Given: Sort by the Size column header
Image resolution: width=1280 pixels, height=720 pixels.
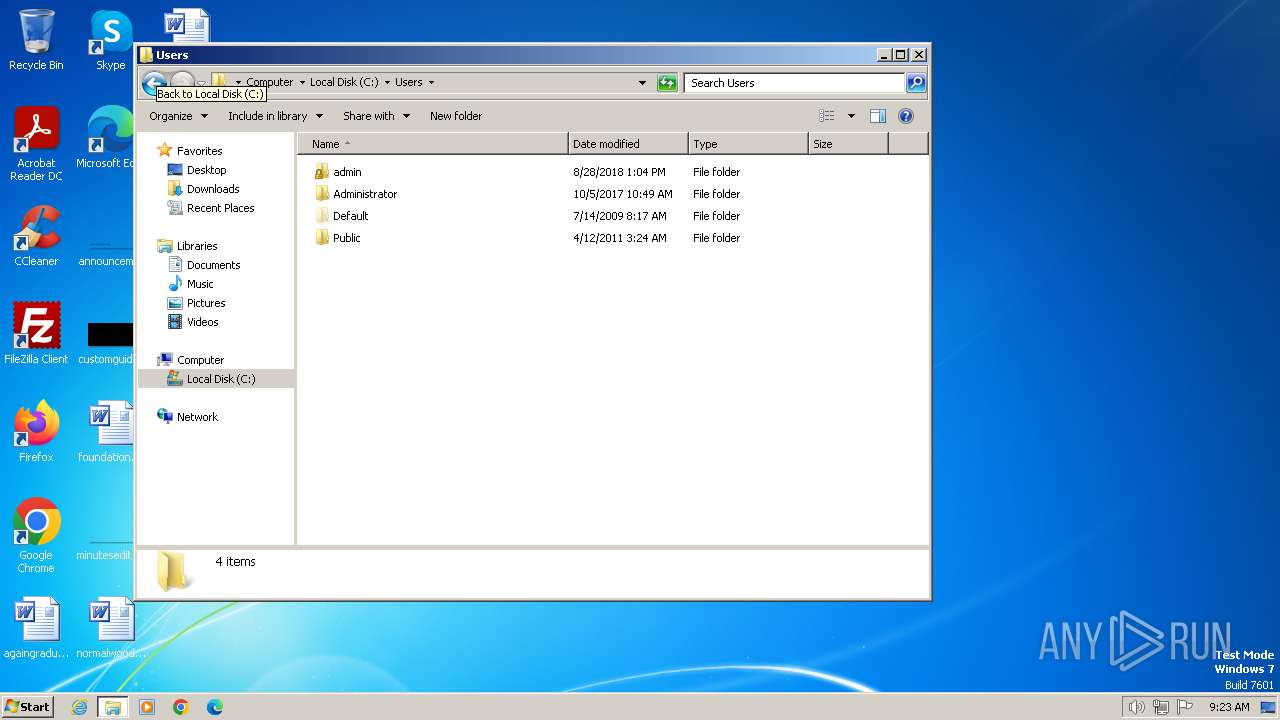Looking at the screenshot, I should [x=848, y=144].
